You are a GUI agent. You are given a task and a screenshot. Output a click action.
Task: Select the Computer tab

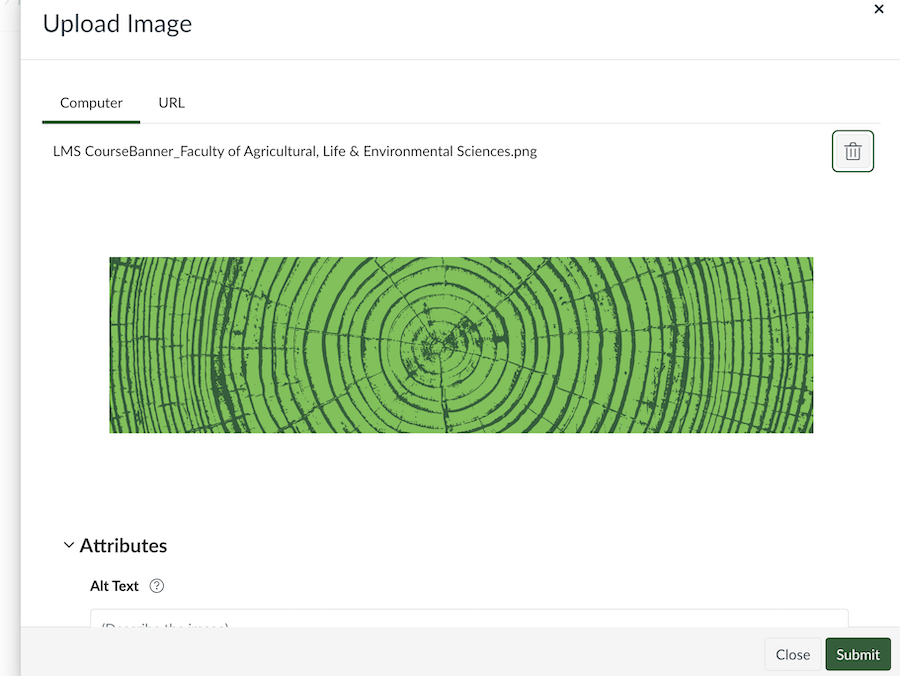[91, 102]
